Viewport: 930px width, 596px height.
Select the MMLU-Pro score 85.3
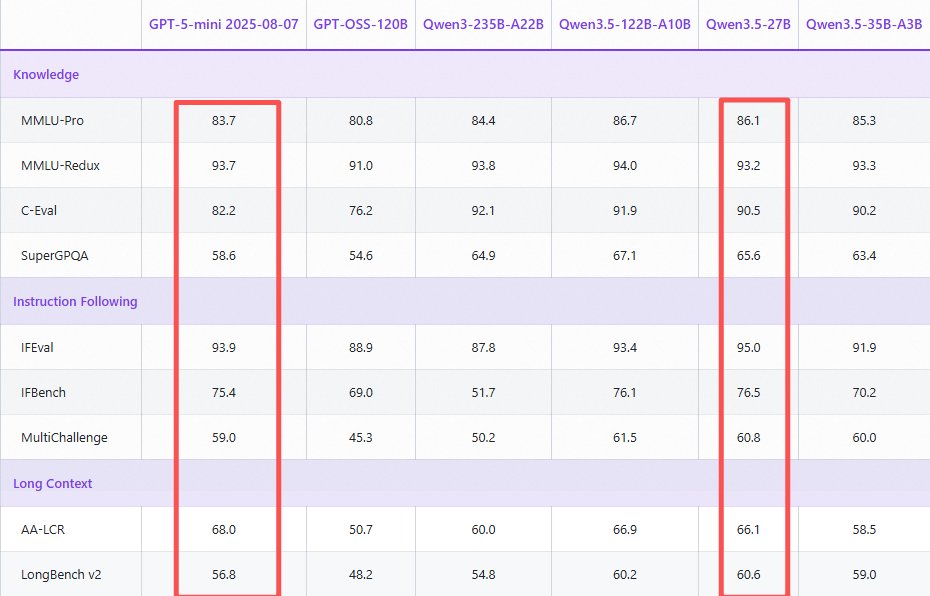(x=864, y=120)
